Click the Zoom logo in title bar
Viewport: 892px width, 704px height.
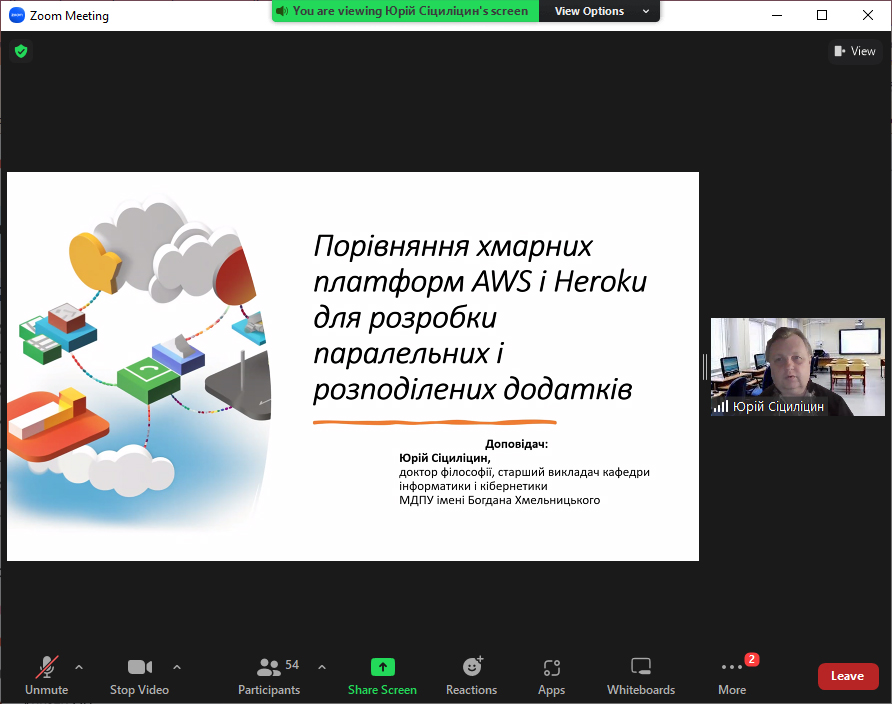(16, 15)
